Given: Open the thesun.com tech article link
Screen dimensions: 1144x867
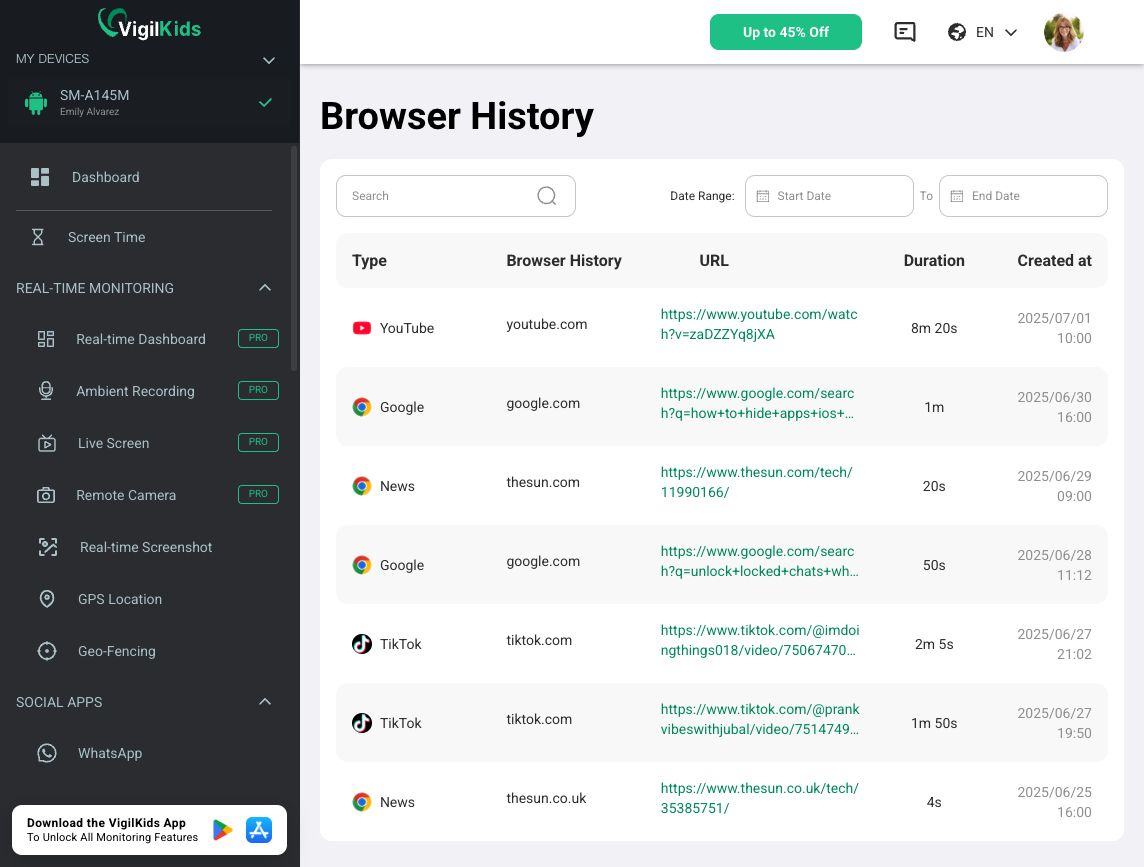Looking at the screenshot, I should tap(756, 482).
